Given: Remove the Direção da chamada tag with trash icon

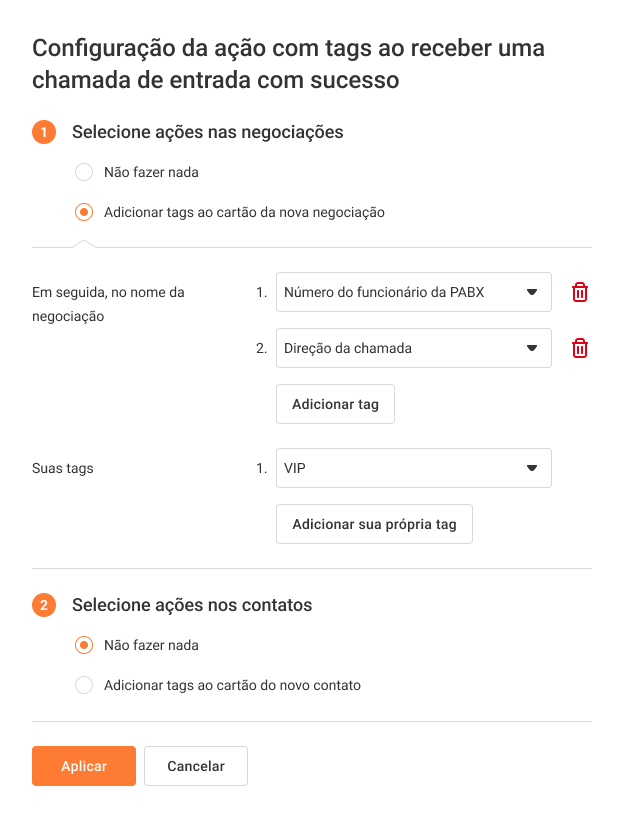Looking at the screenshot, I should pyautogui.click(x=579, y=348).
